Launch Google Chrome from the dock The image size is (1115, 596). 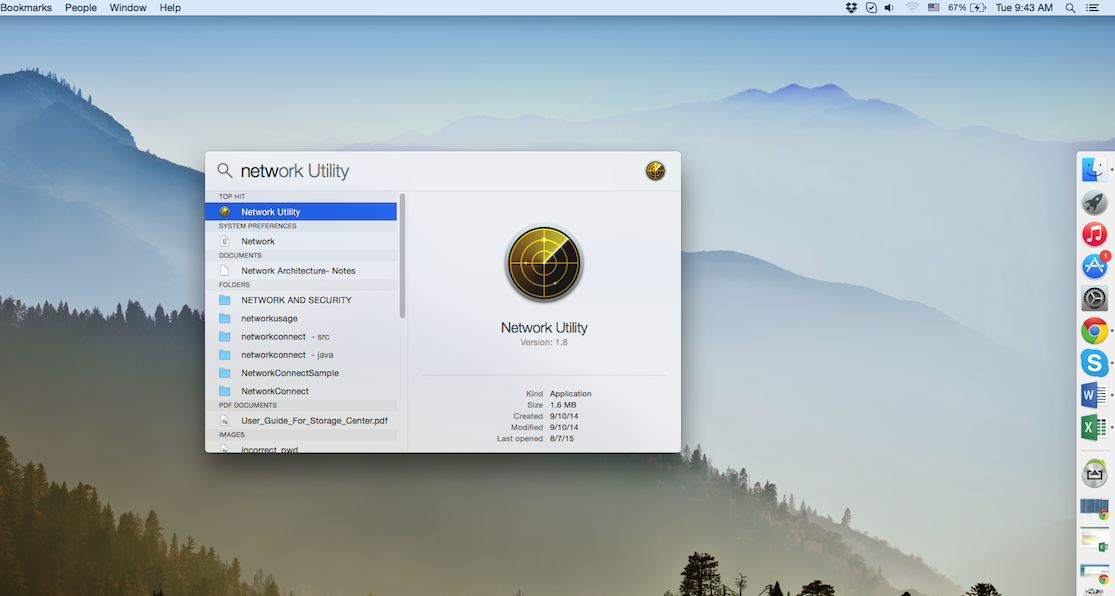[x=1094, y=331]
